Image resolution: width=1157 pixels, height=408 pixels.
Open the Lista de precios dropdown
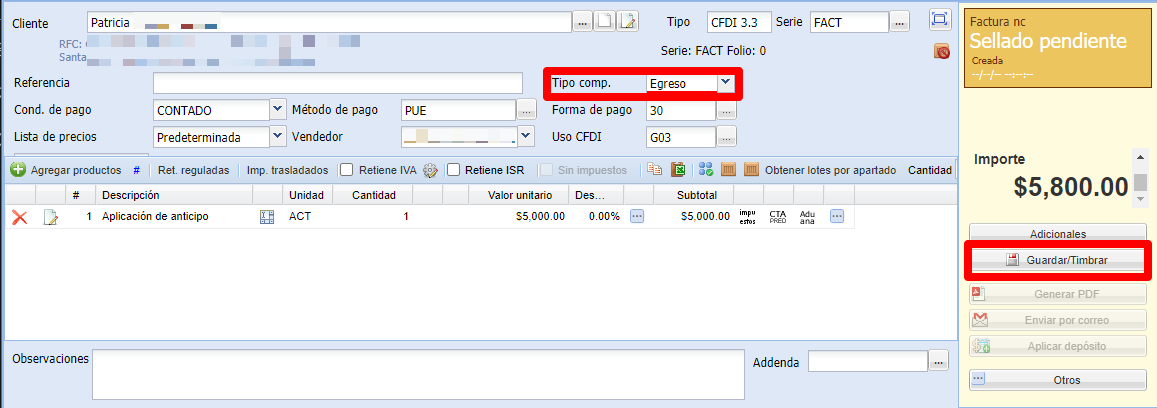(x=277, y=136)
